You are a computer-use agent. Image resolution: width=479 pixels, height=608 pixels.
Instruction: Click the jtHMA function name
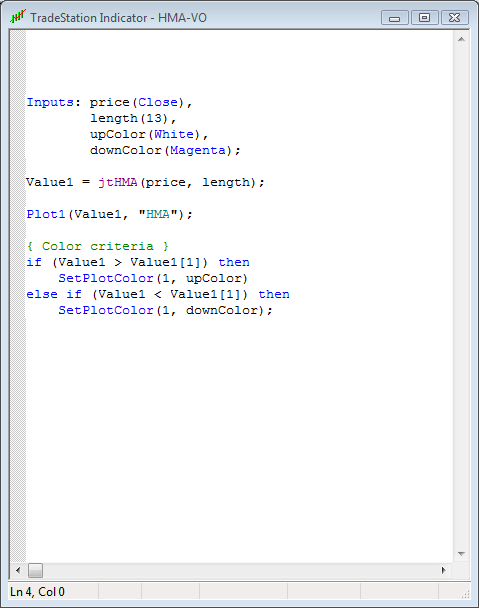coord(118,182)
